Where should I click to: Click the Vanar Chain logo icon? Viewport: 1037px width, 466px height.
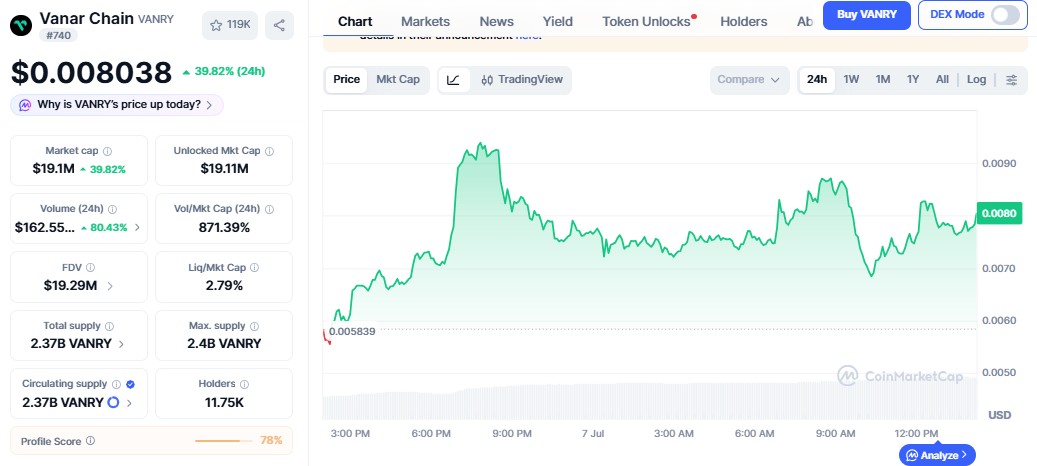(21, 25)
